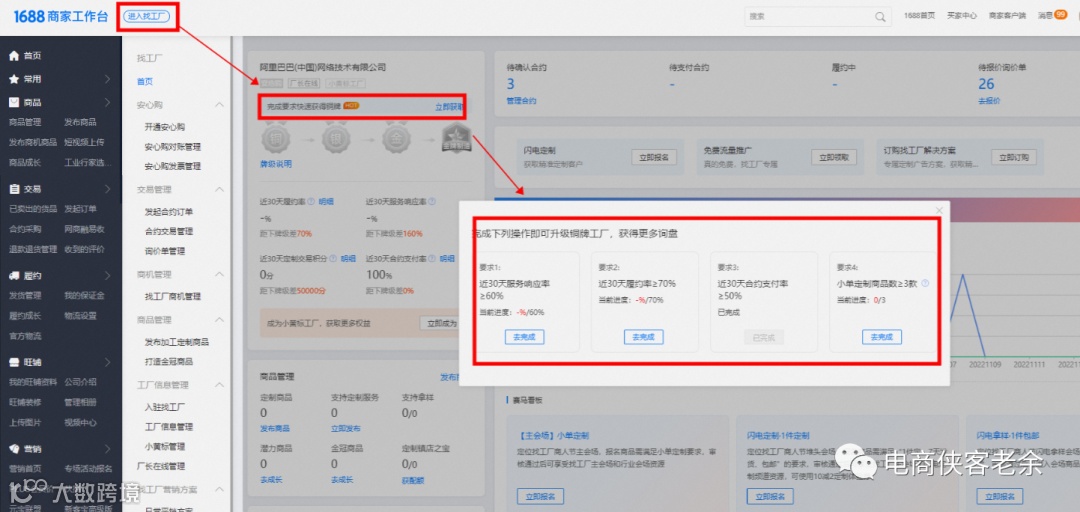Click help icon beside 小单定制商品数≥3款
This screenshot has width=1080, height=512.
point(925,283)
